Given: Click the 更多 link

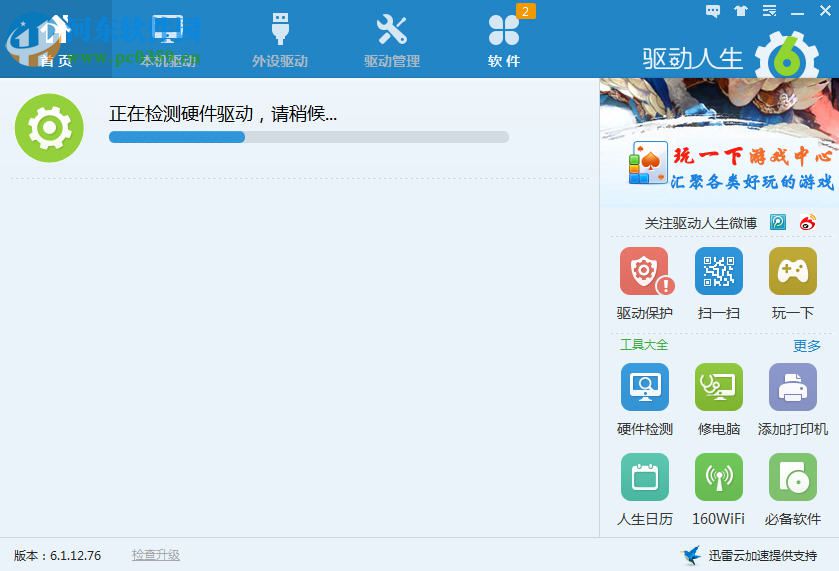Looking at the screenshot, I should coord(806,346).
